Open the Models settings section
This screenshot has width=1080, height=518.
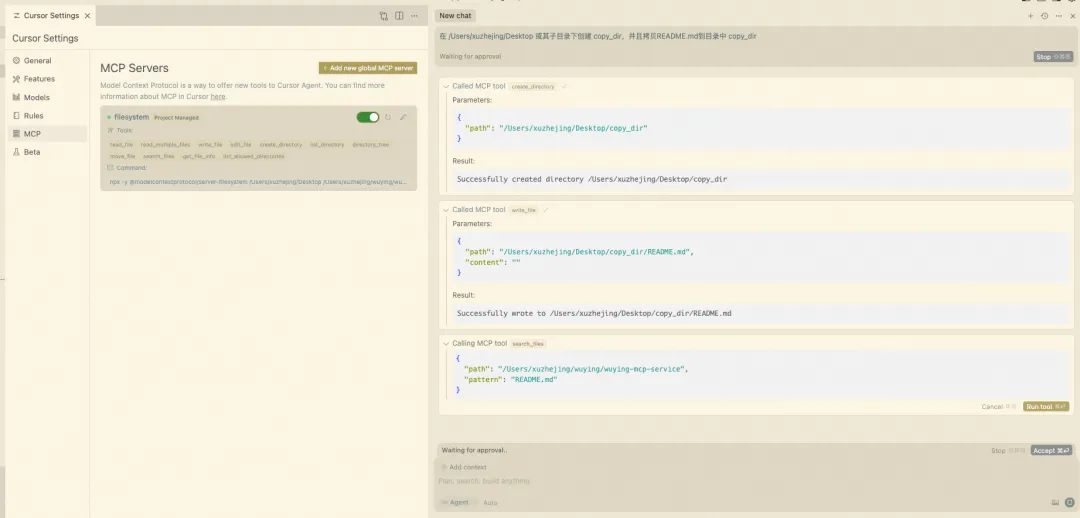[x=36, y=97]
